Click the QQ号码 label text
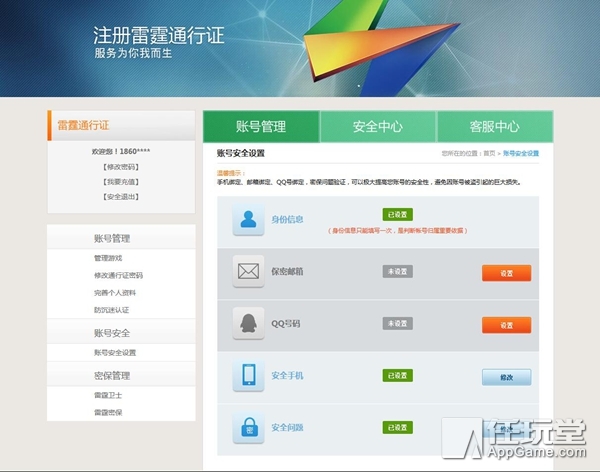 pyautogui.click(x=286, y=323)
